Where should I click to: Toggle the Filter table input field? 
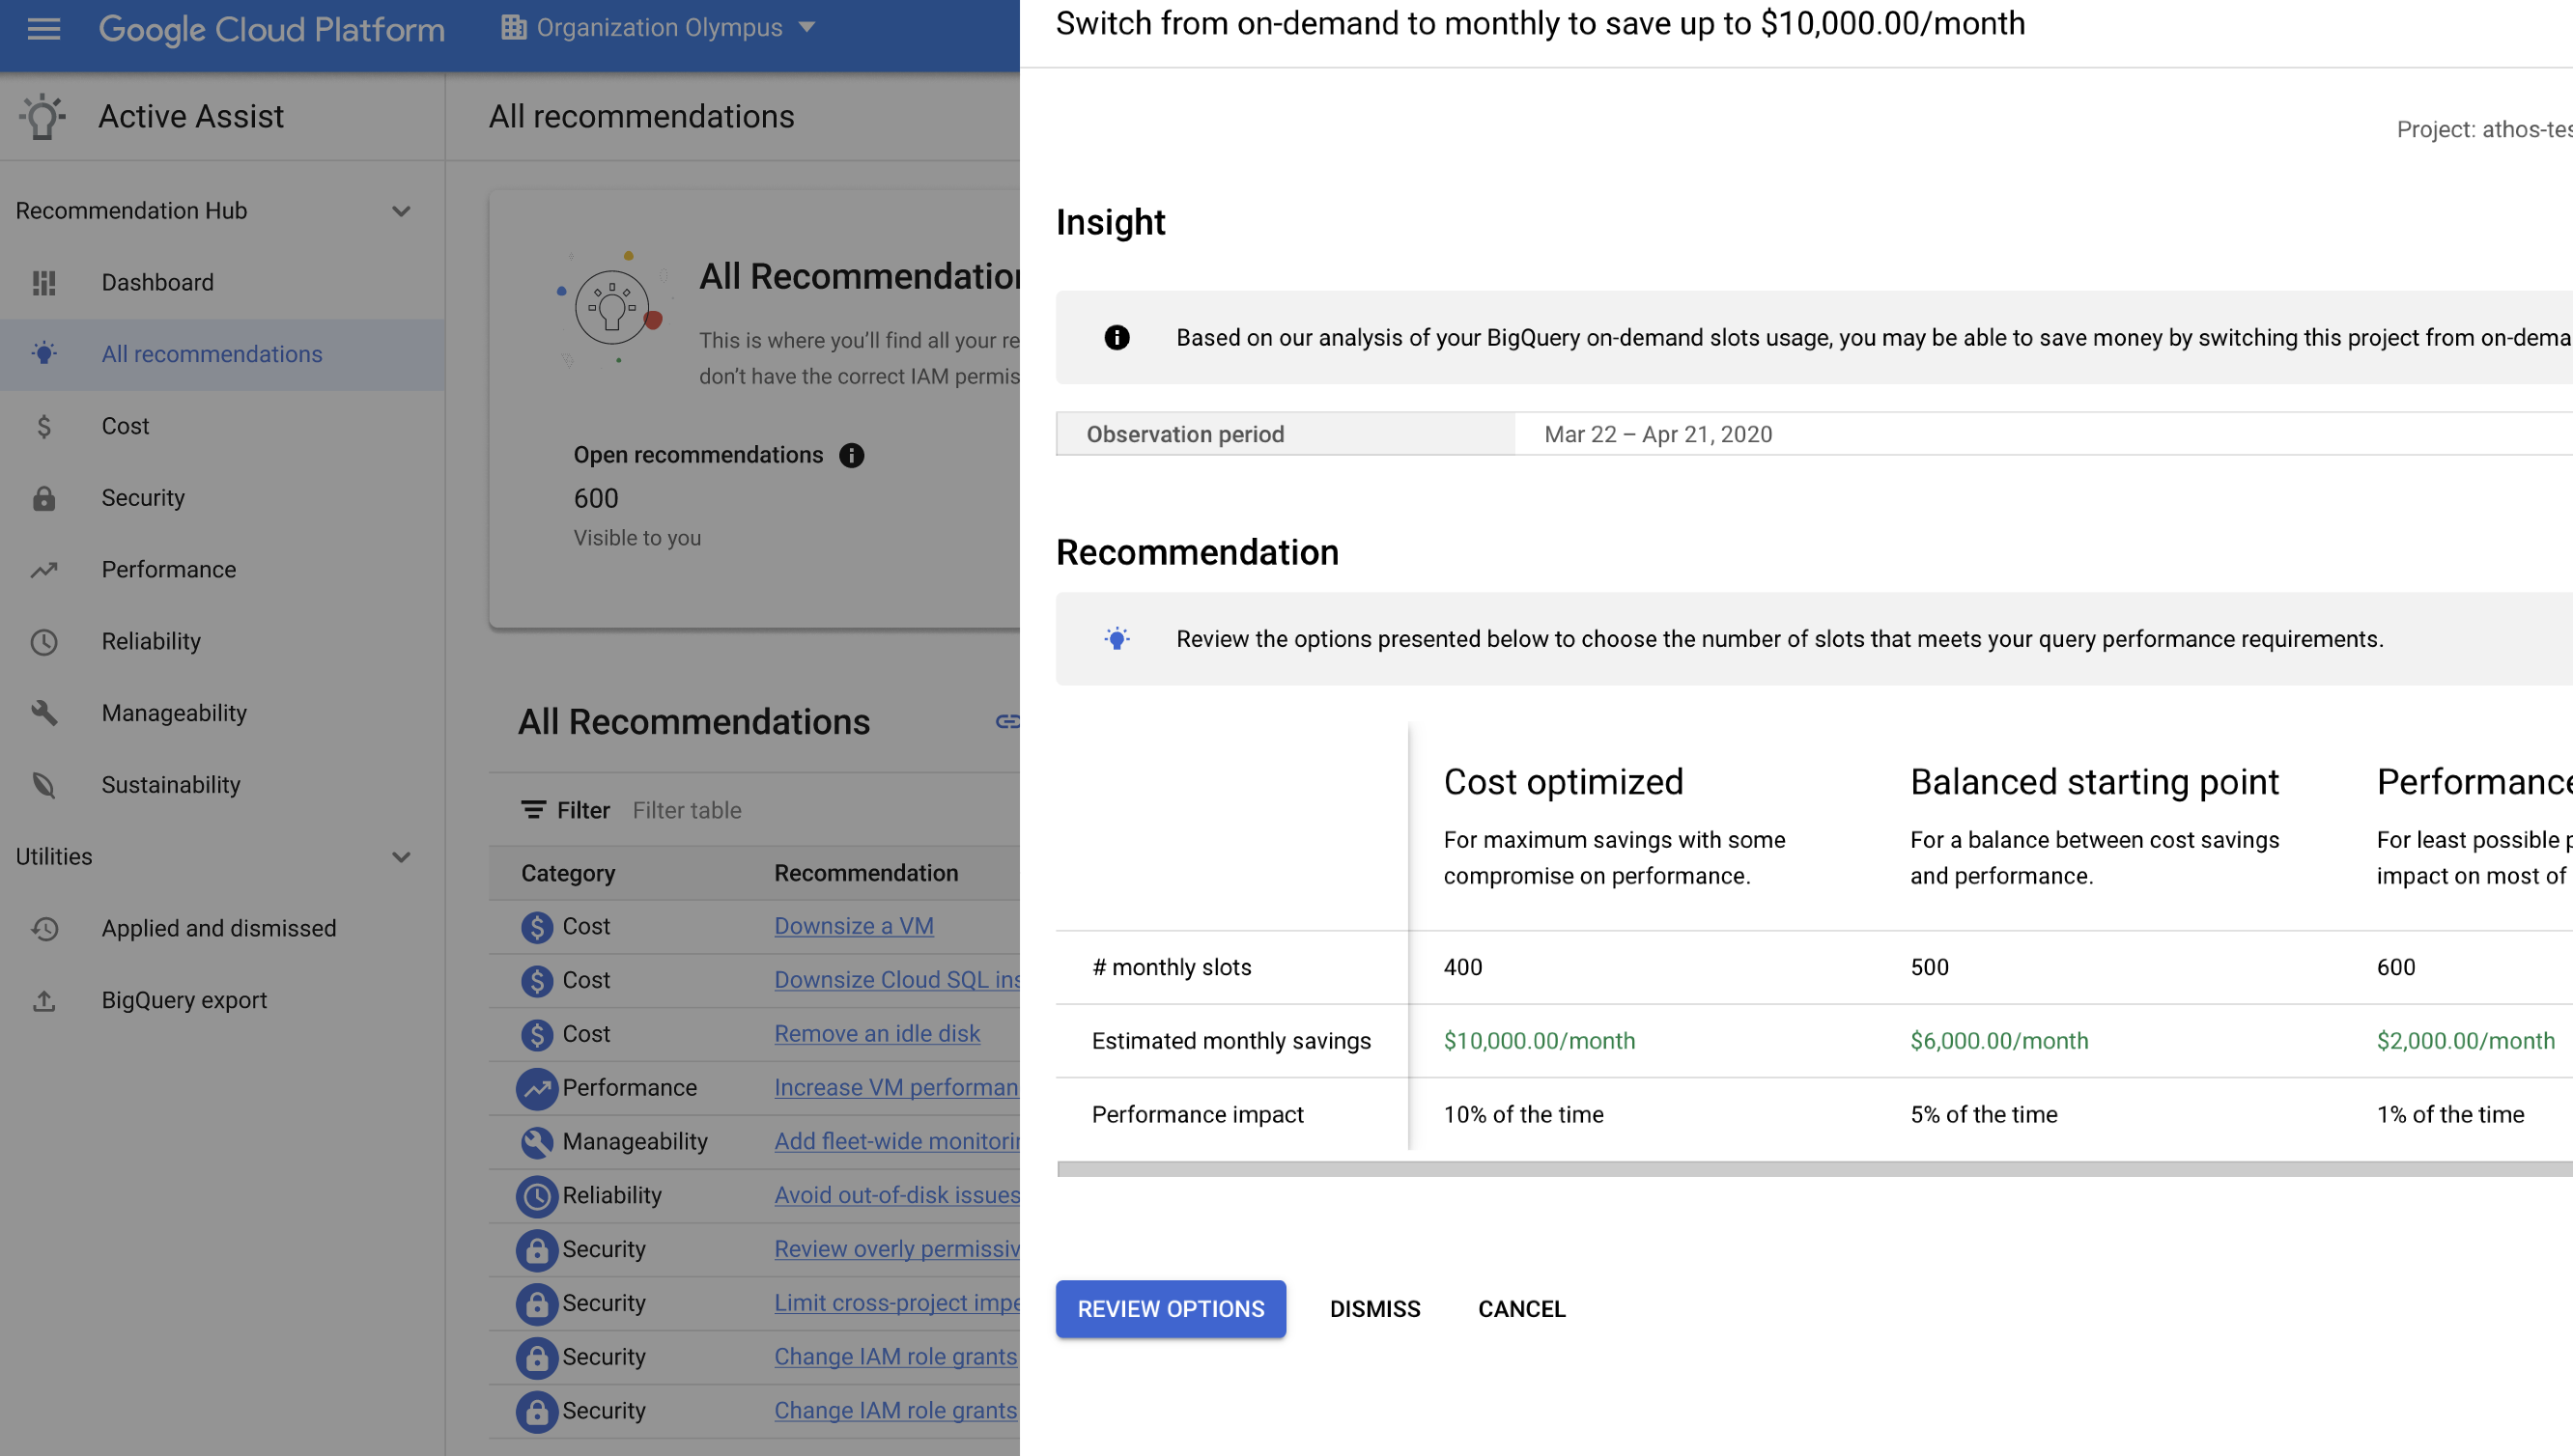coord(688,809)
